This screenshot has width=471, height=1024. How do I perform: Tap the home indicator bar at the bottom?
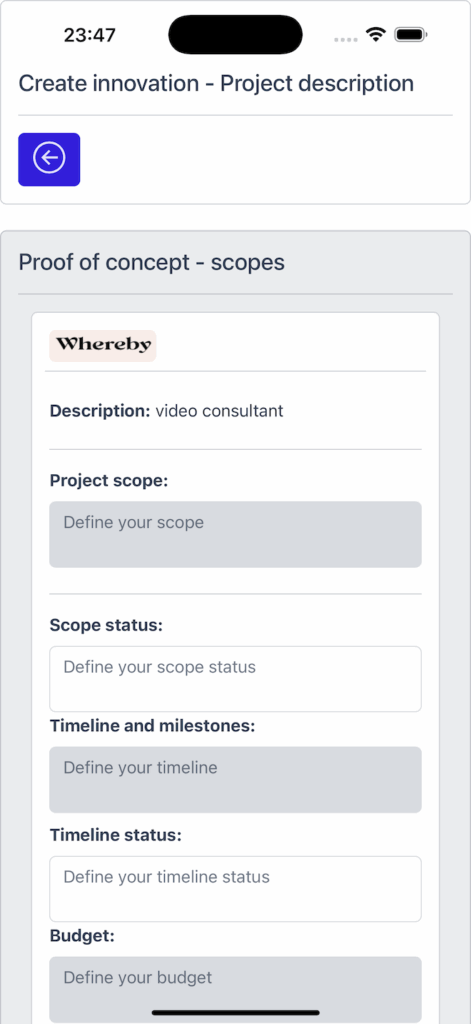(235, 1013)
